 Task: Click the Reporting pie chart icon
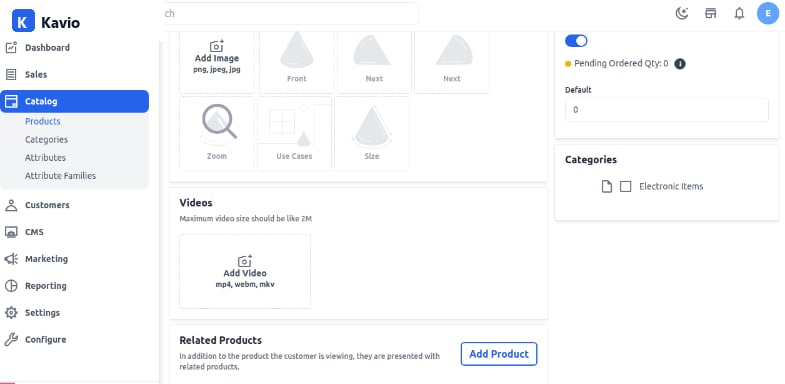point(11,286)
